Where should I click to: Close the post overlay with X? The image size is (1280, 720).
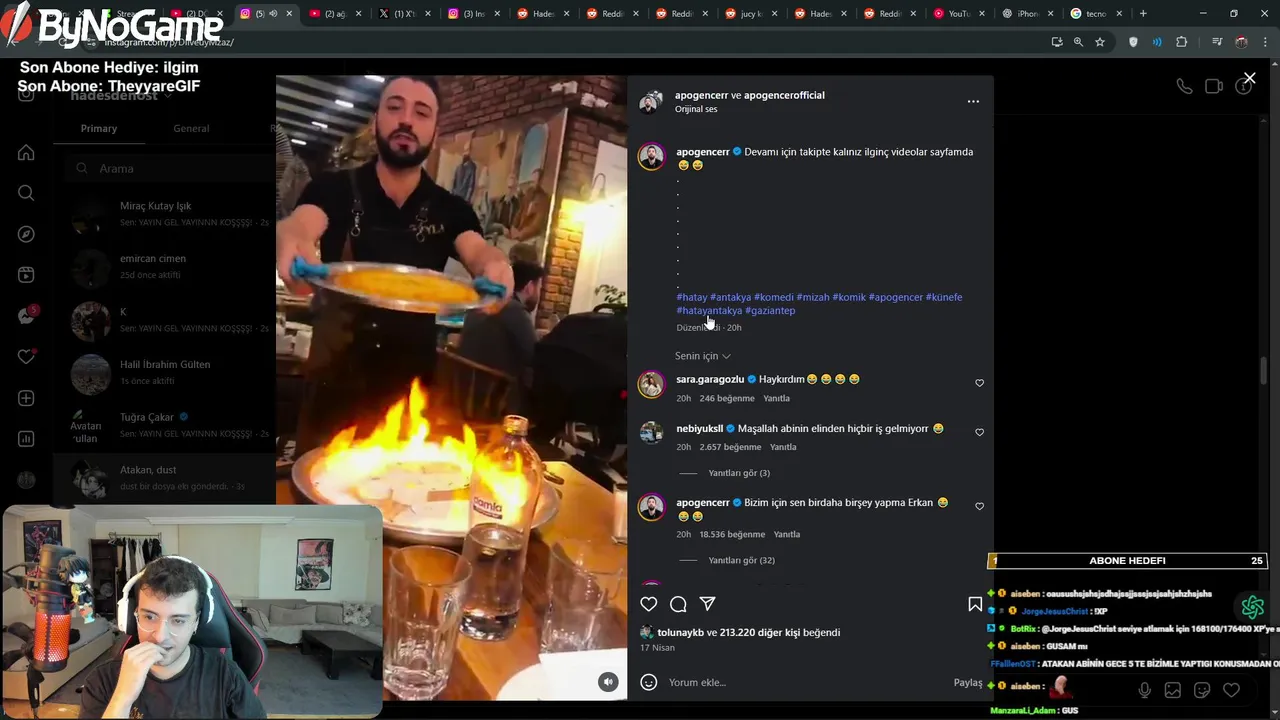pos(1249,78)
